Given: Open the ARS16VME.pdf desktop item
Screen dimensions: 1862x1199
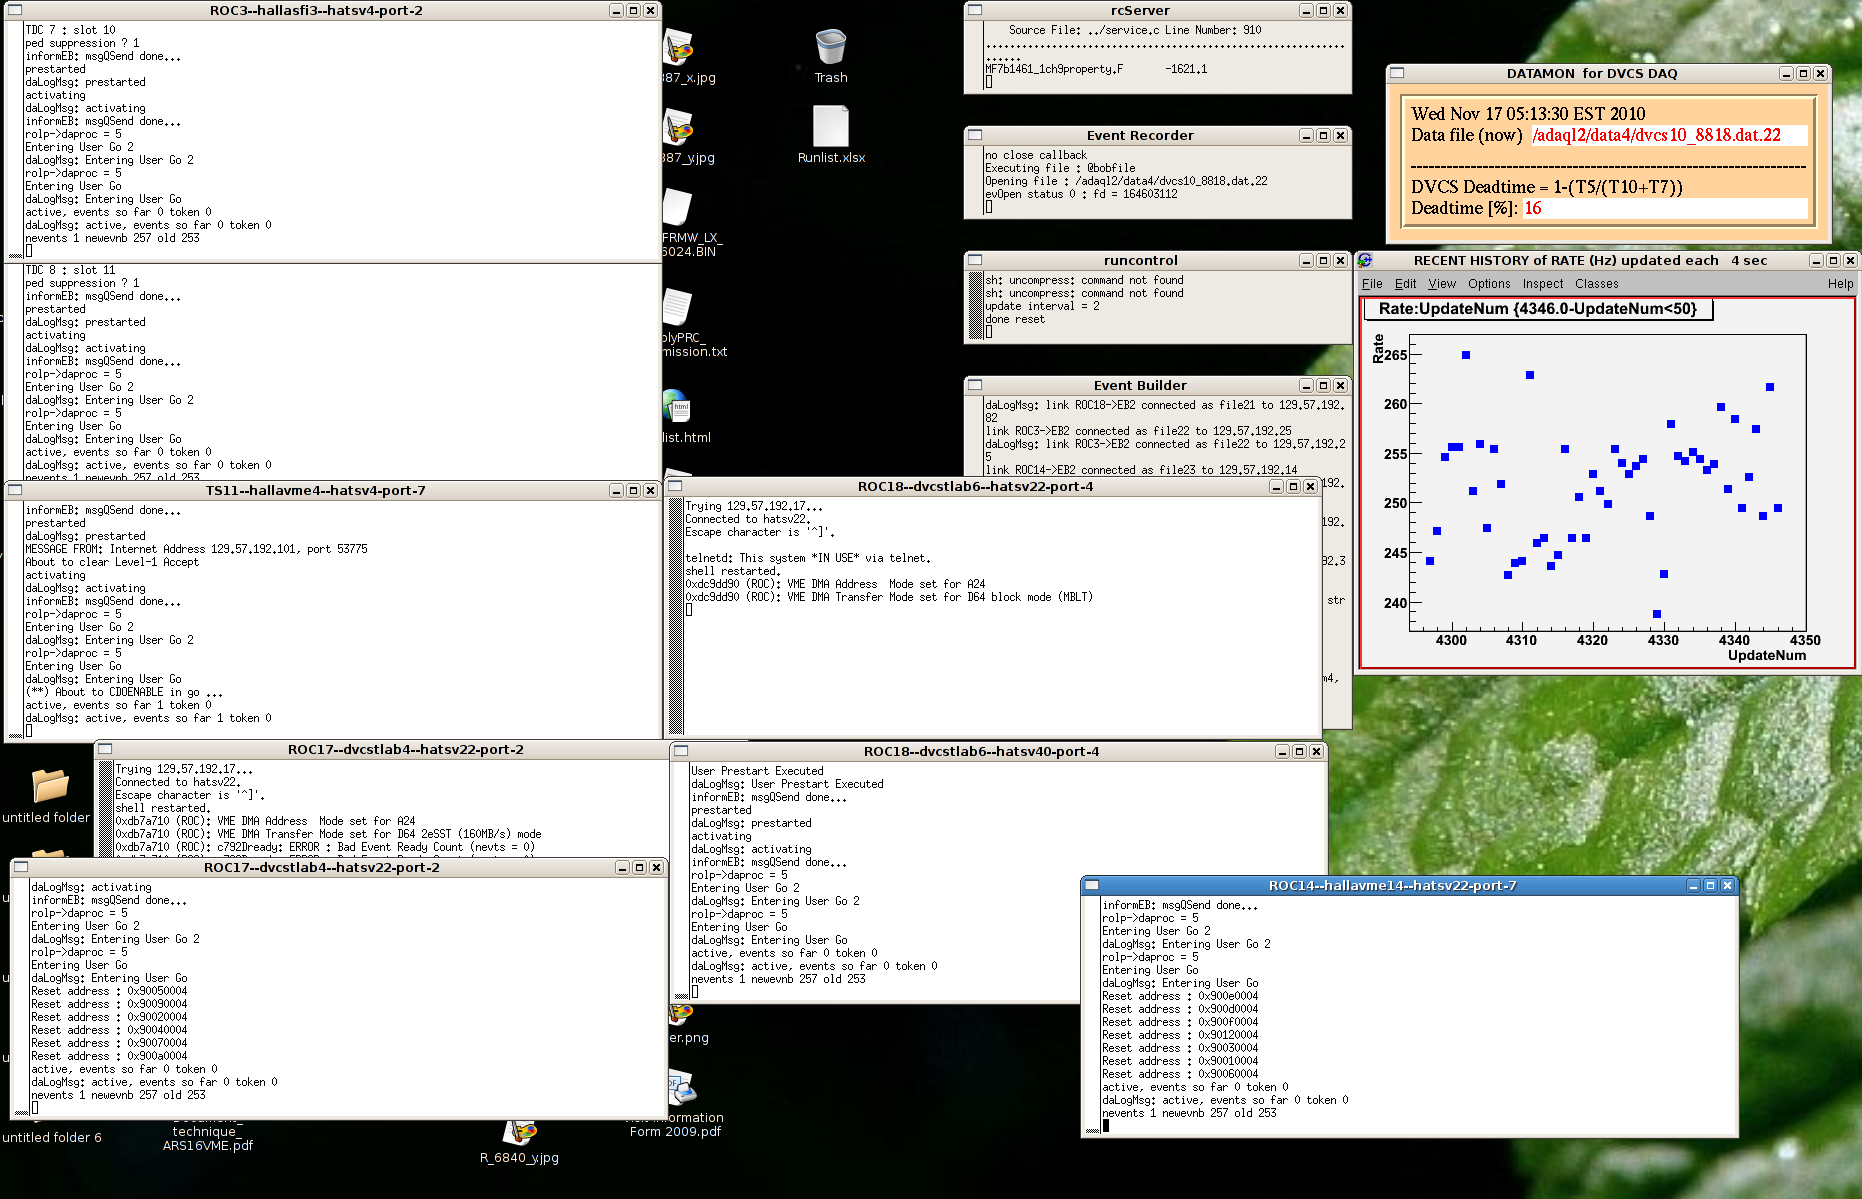Looking at the screenshot, I should 208,1138.
